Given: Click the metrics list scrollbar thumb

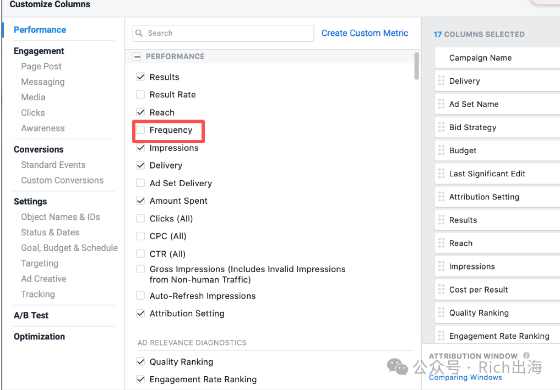Looking at the screenshot, I should (x=416, y=66).
